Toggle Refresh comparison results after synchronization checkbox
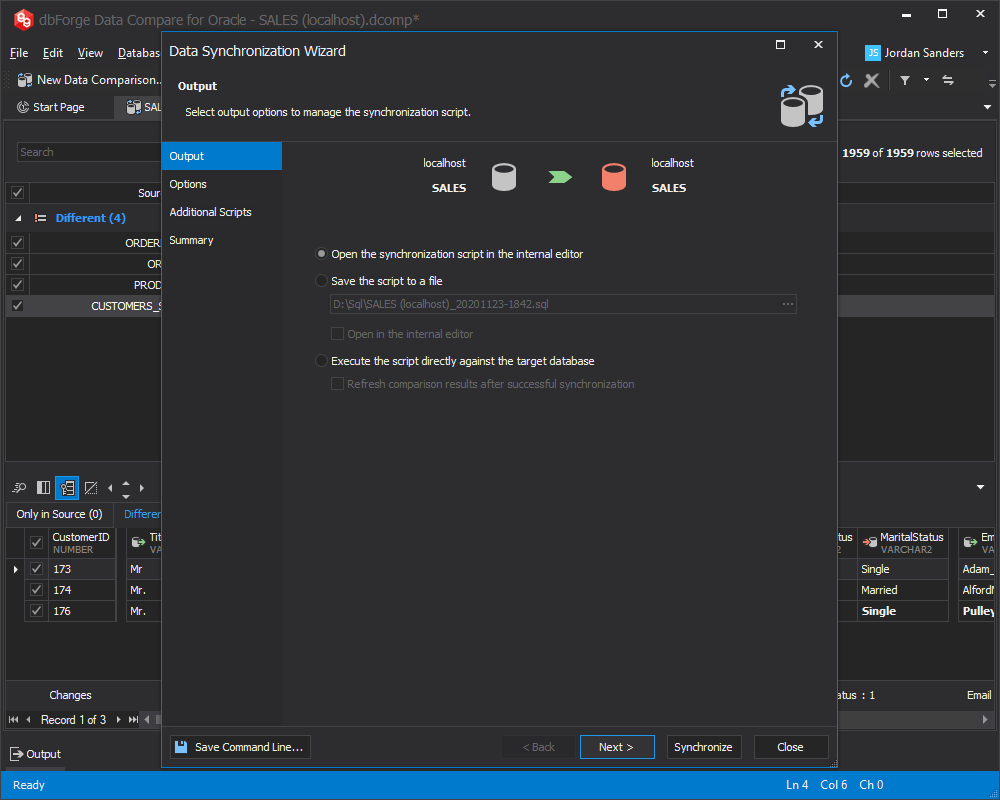1000x800 pixels. click(337, 384)
